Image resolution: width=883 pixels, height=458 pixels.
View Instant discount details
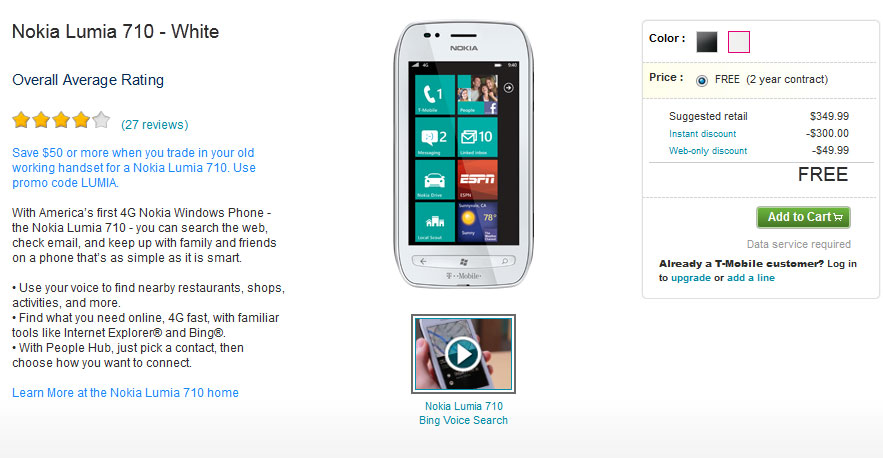coord(702,134)
